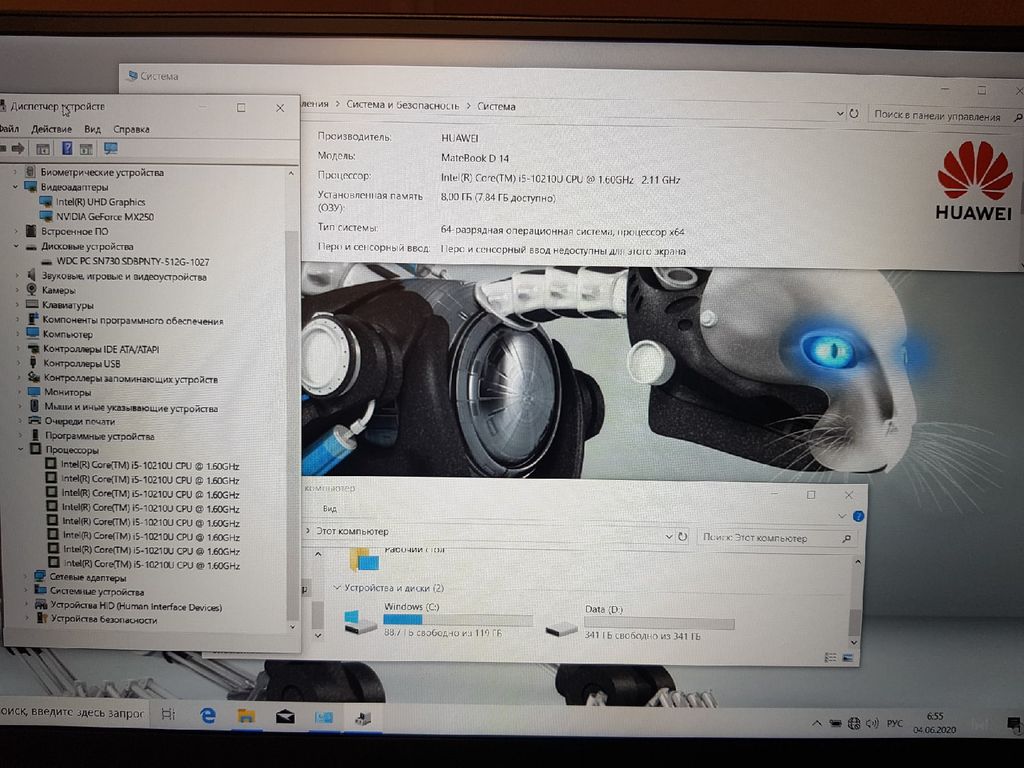Click the Камеры category icon

pyautogui.click(x=31, y=289)
